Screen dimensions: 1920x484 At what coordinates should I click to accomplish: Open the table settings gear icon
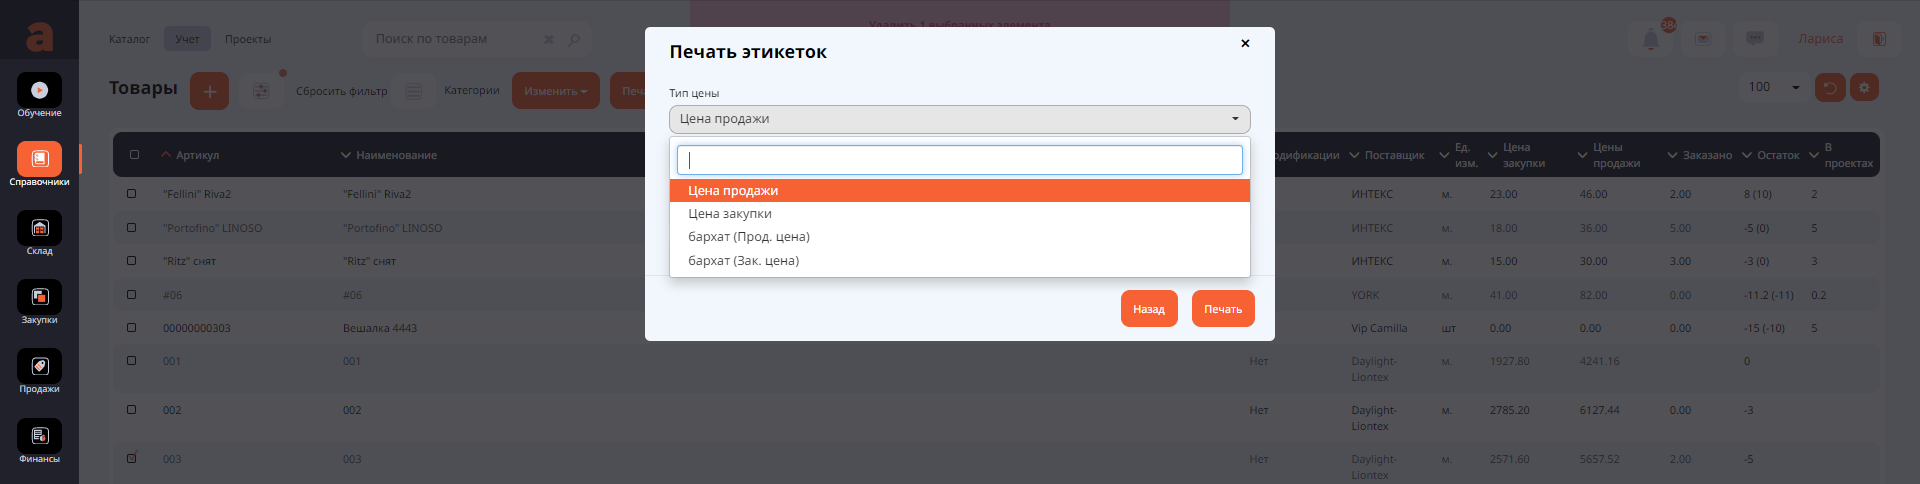coord(1864,87)
